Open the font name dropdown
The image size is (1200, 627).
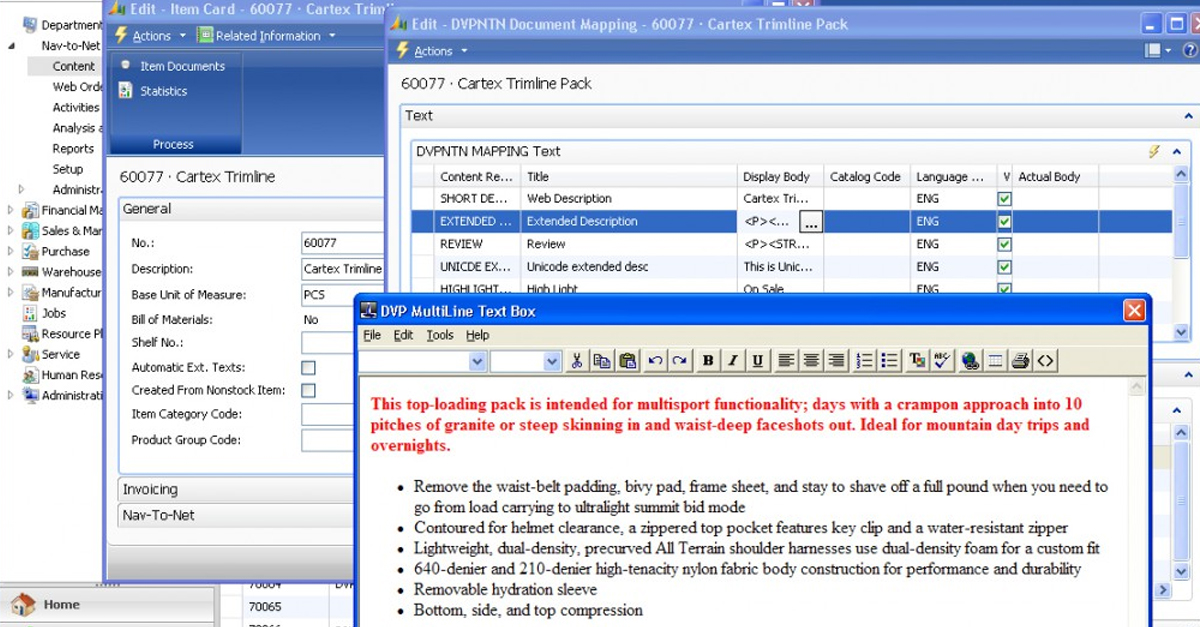[x=477, y=361]
